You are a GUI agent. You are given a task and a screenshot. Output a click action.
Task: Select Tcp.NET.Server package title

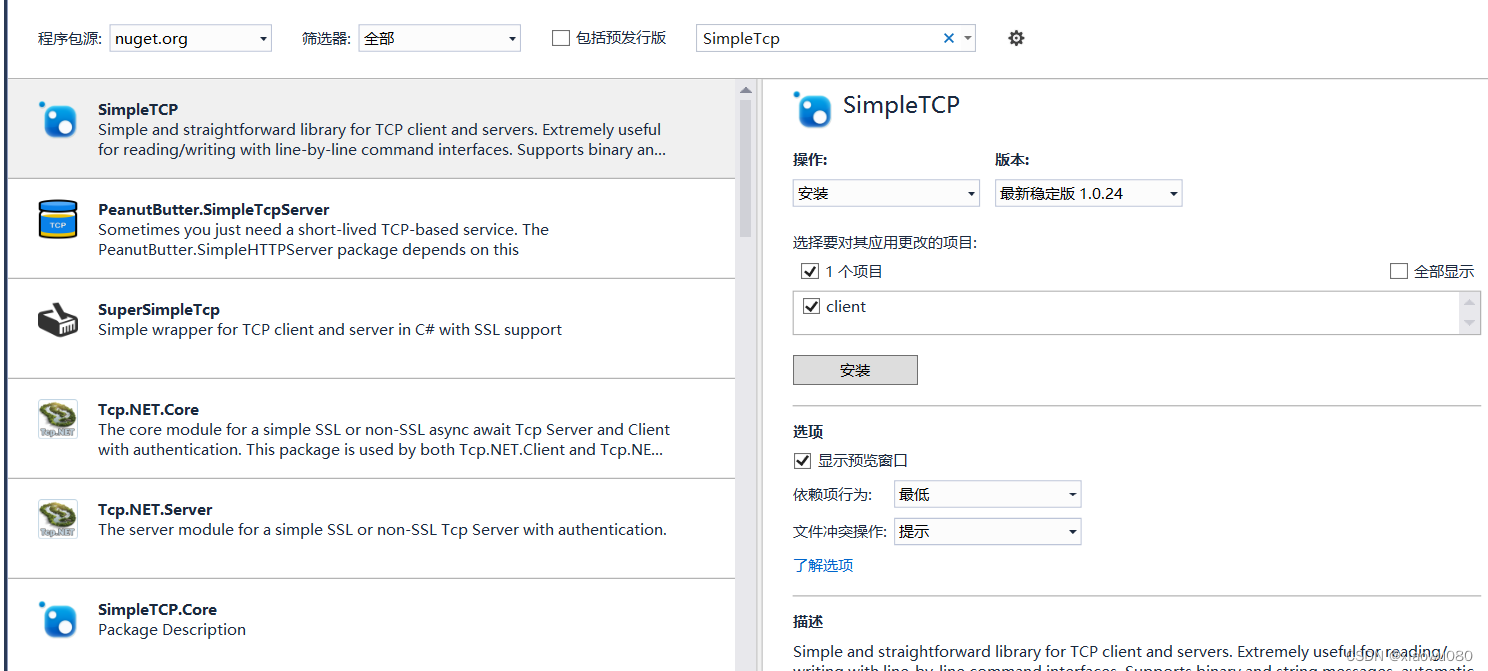155,509
